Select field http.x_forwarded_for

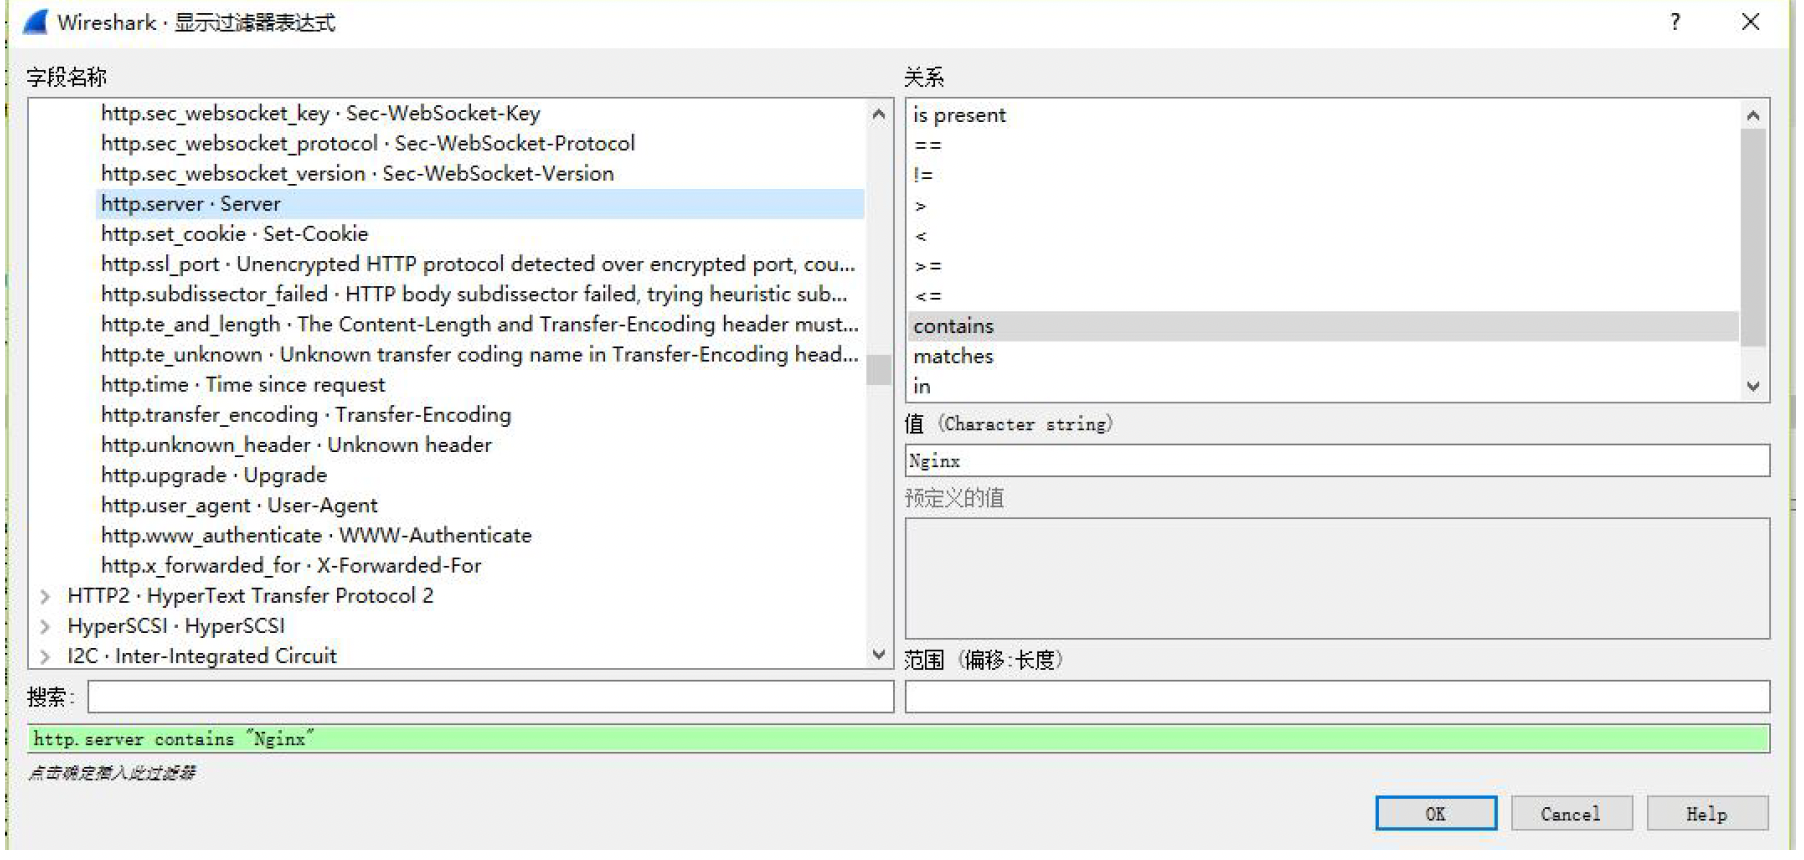pyautogui.click(x=480, y=566)
